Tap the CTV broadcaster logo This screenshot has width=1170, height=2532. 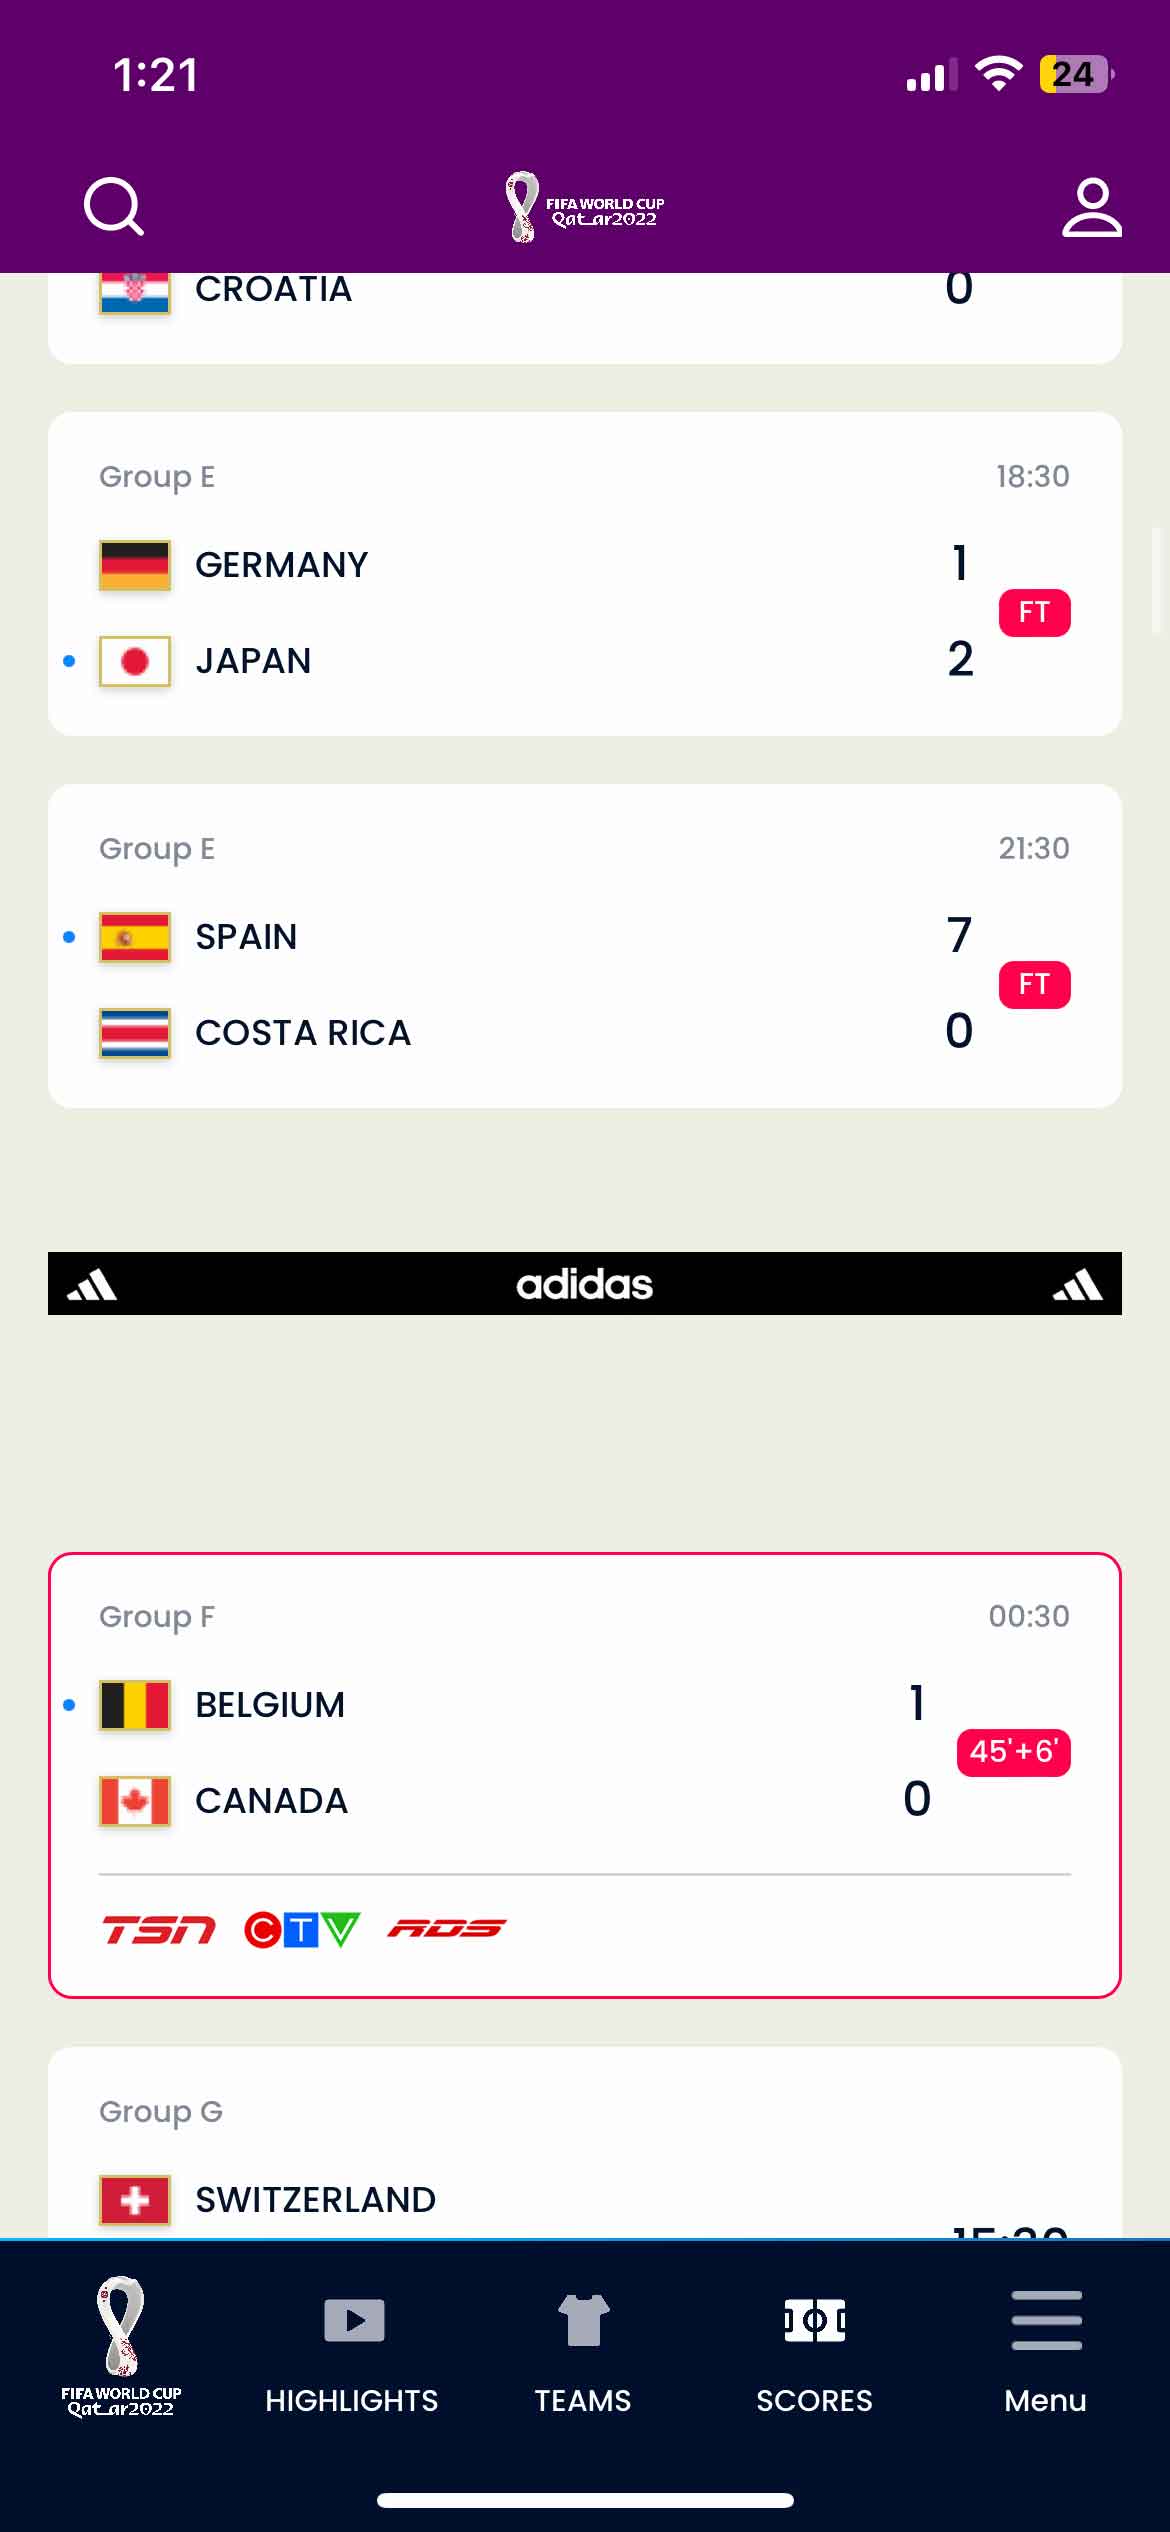pos(301,1929)
